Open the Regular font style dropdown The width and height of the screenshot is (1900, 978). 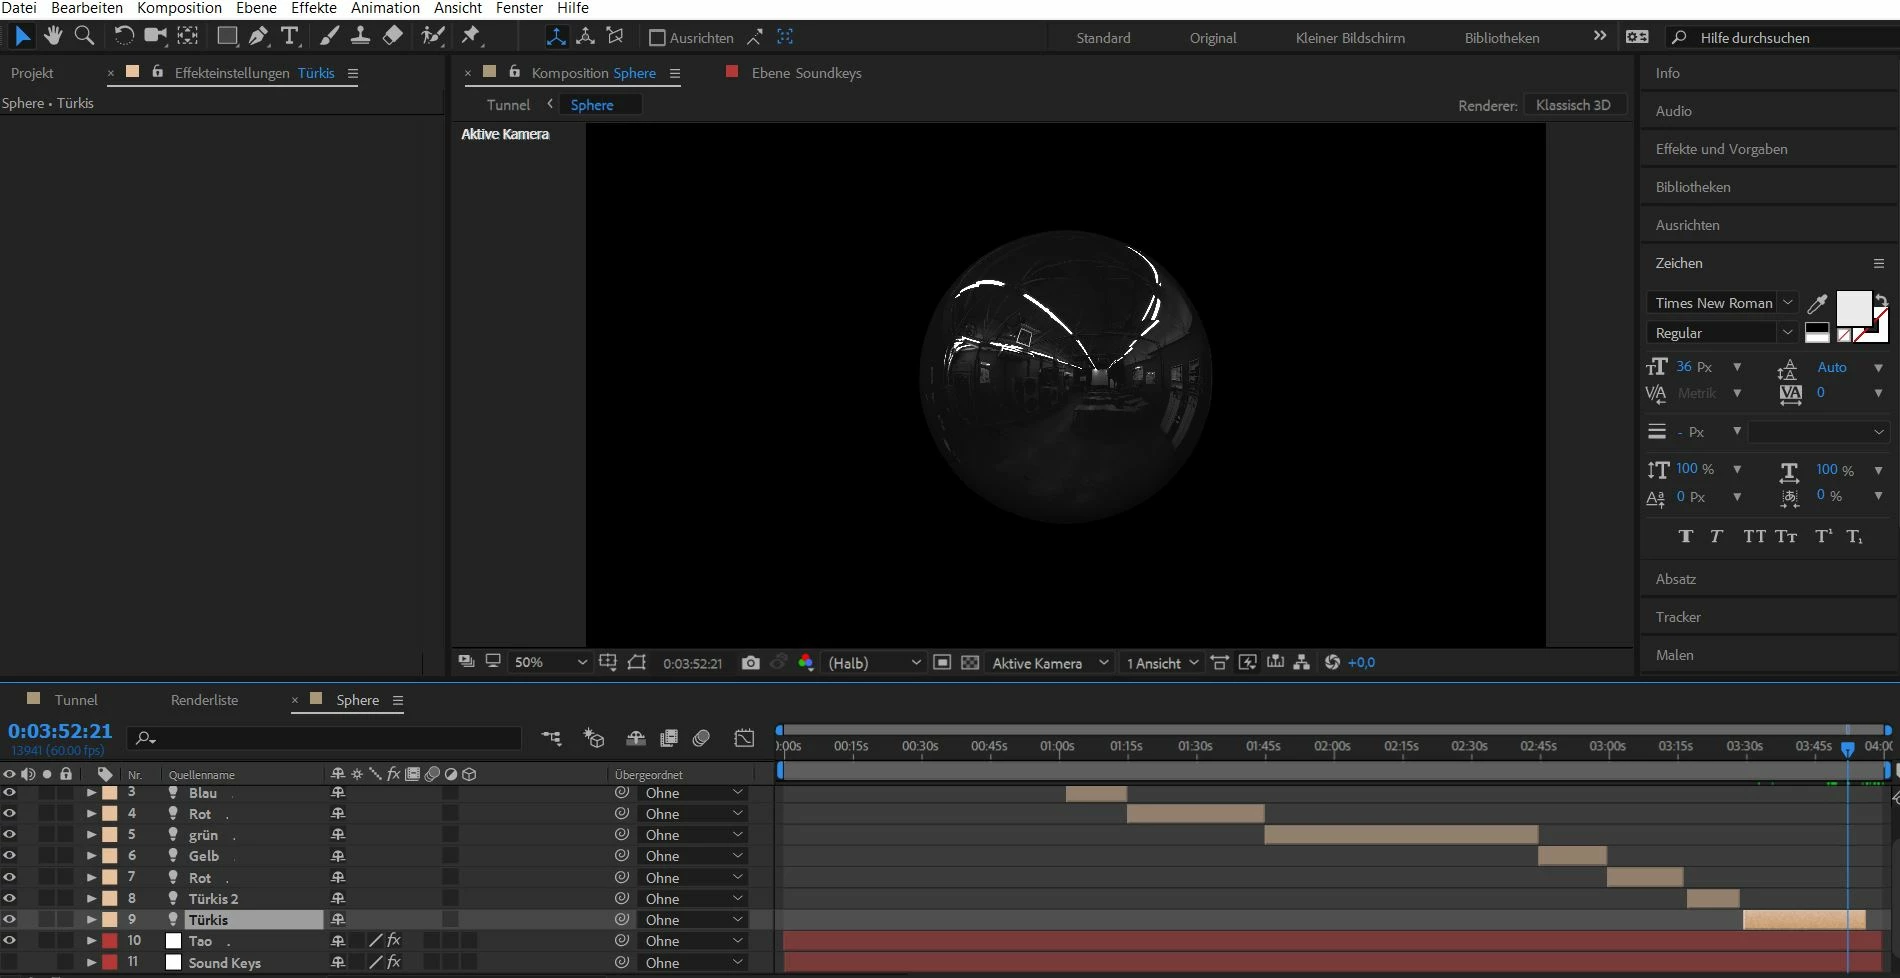pos(1721,333)
